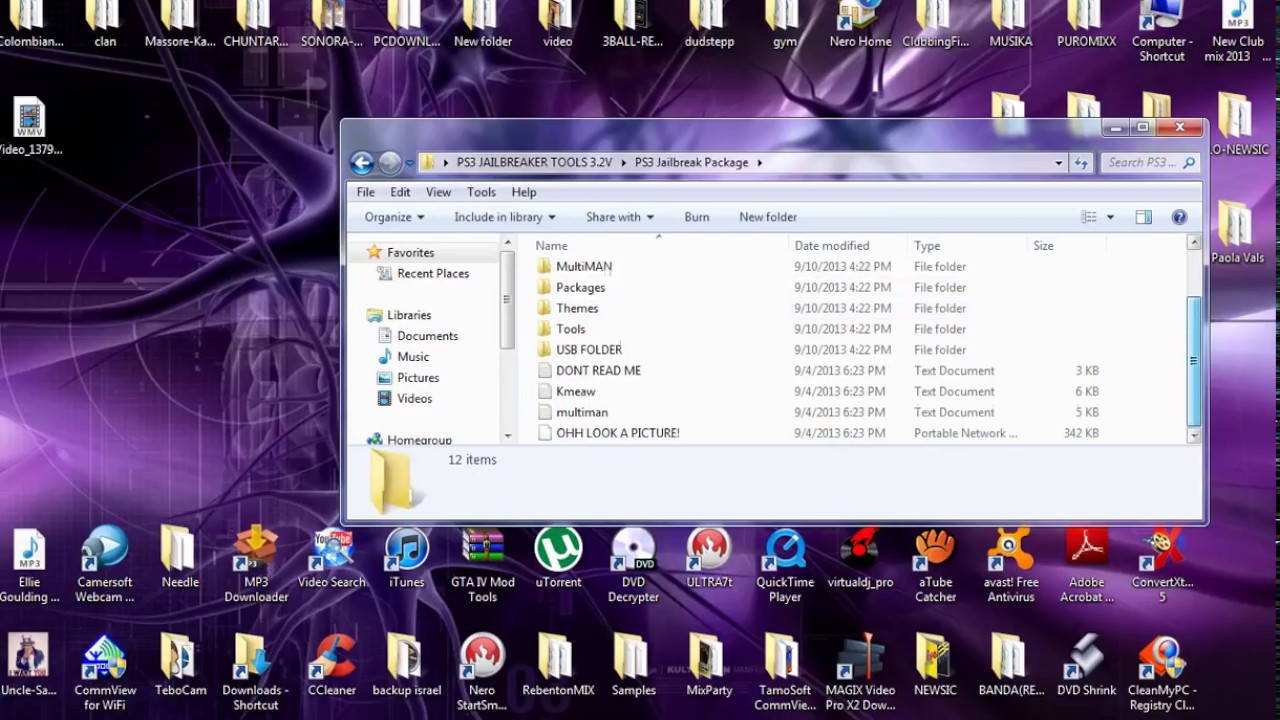Open Nero Home desktop shortcut
1280x720 pixels.
pos(860,25)
